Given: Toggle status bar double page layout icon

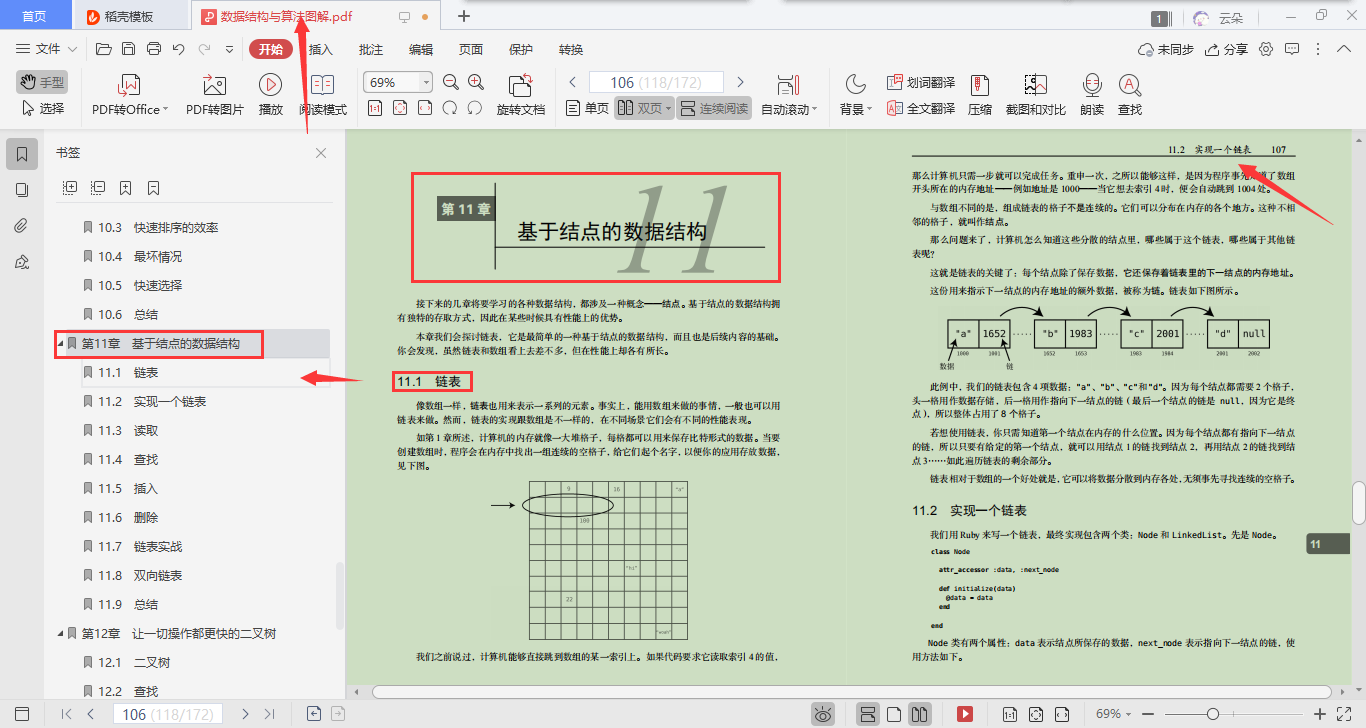Looking at the screenshot, I should pos(920,714).
